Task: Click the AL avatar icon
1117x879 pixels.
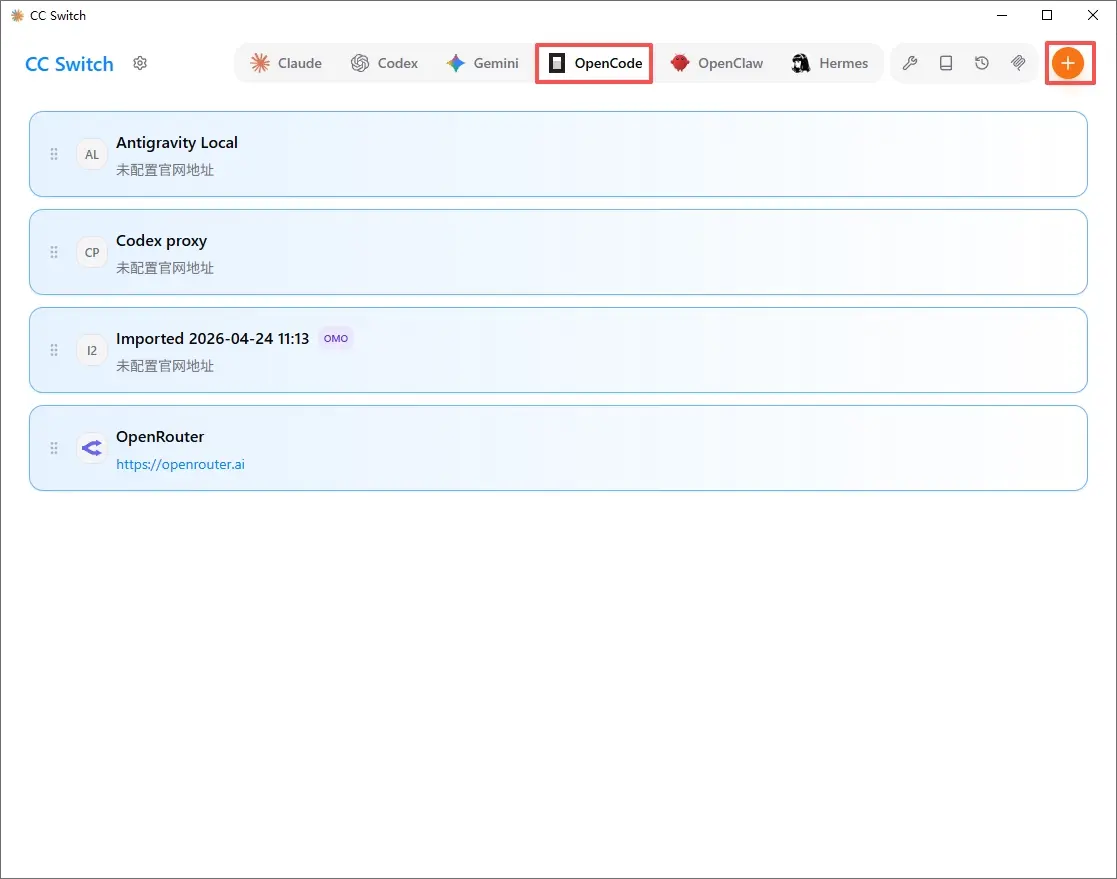Action: (92, 154)
